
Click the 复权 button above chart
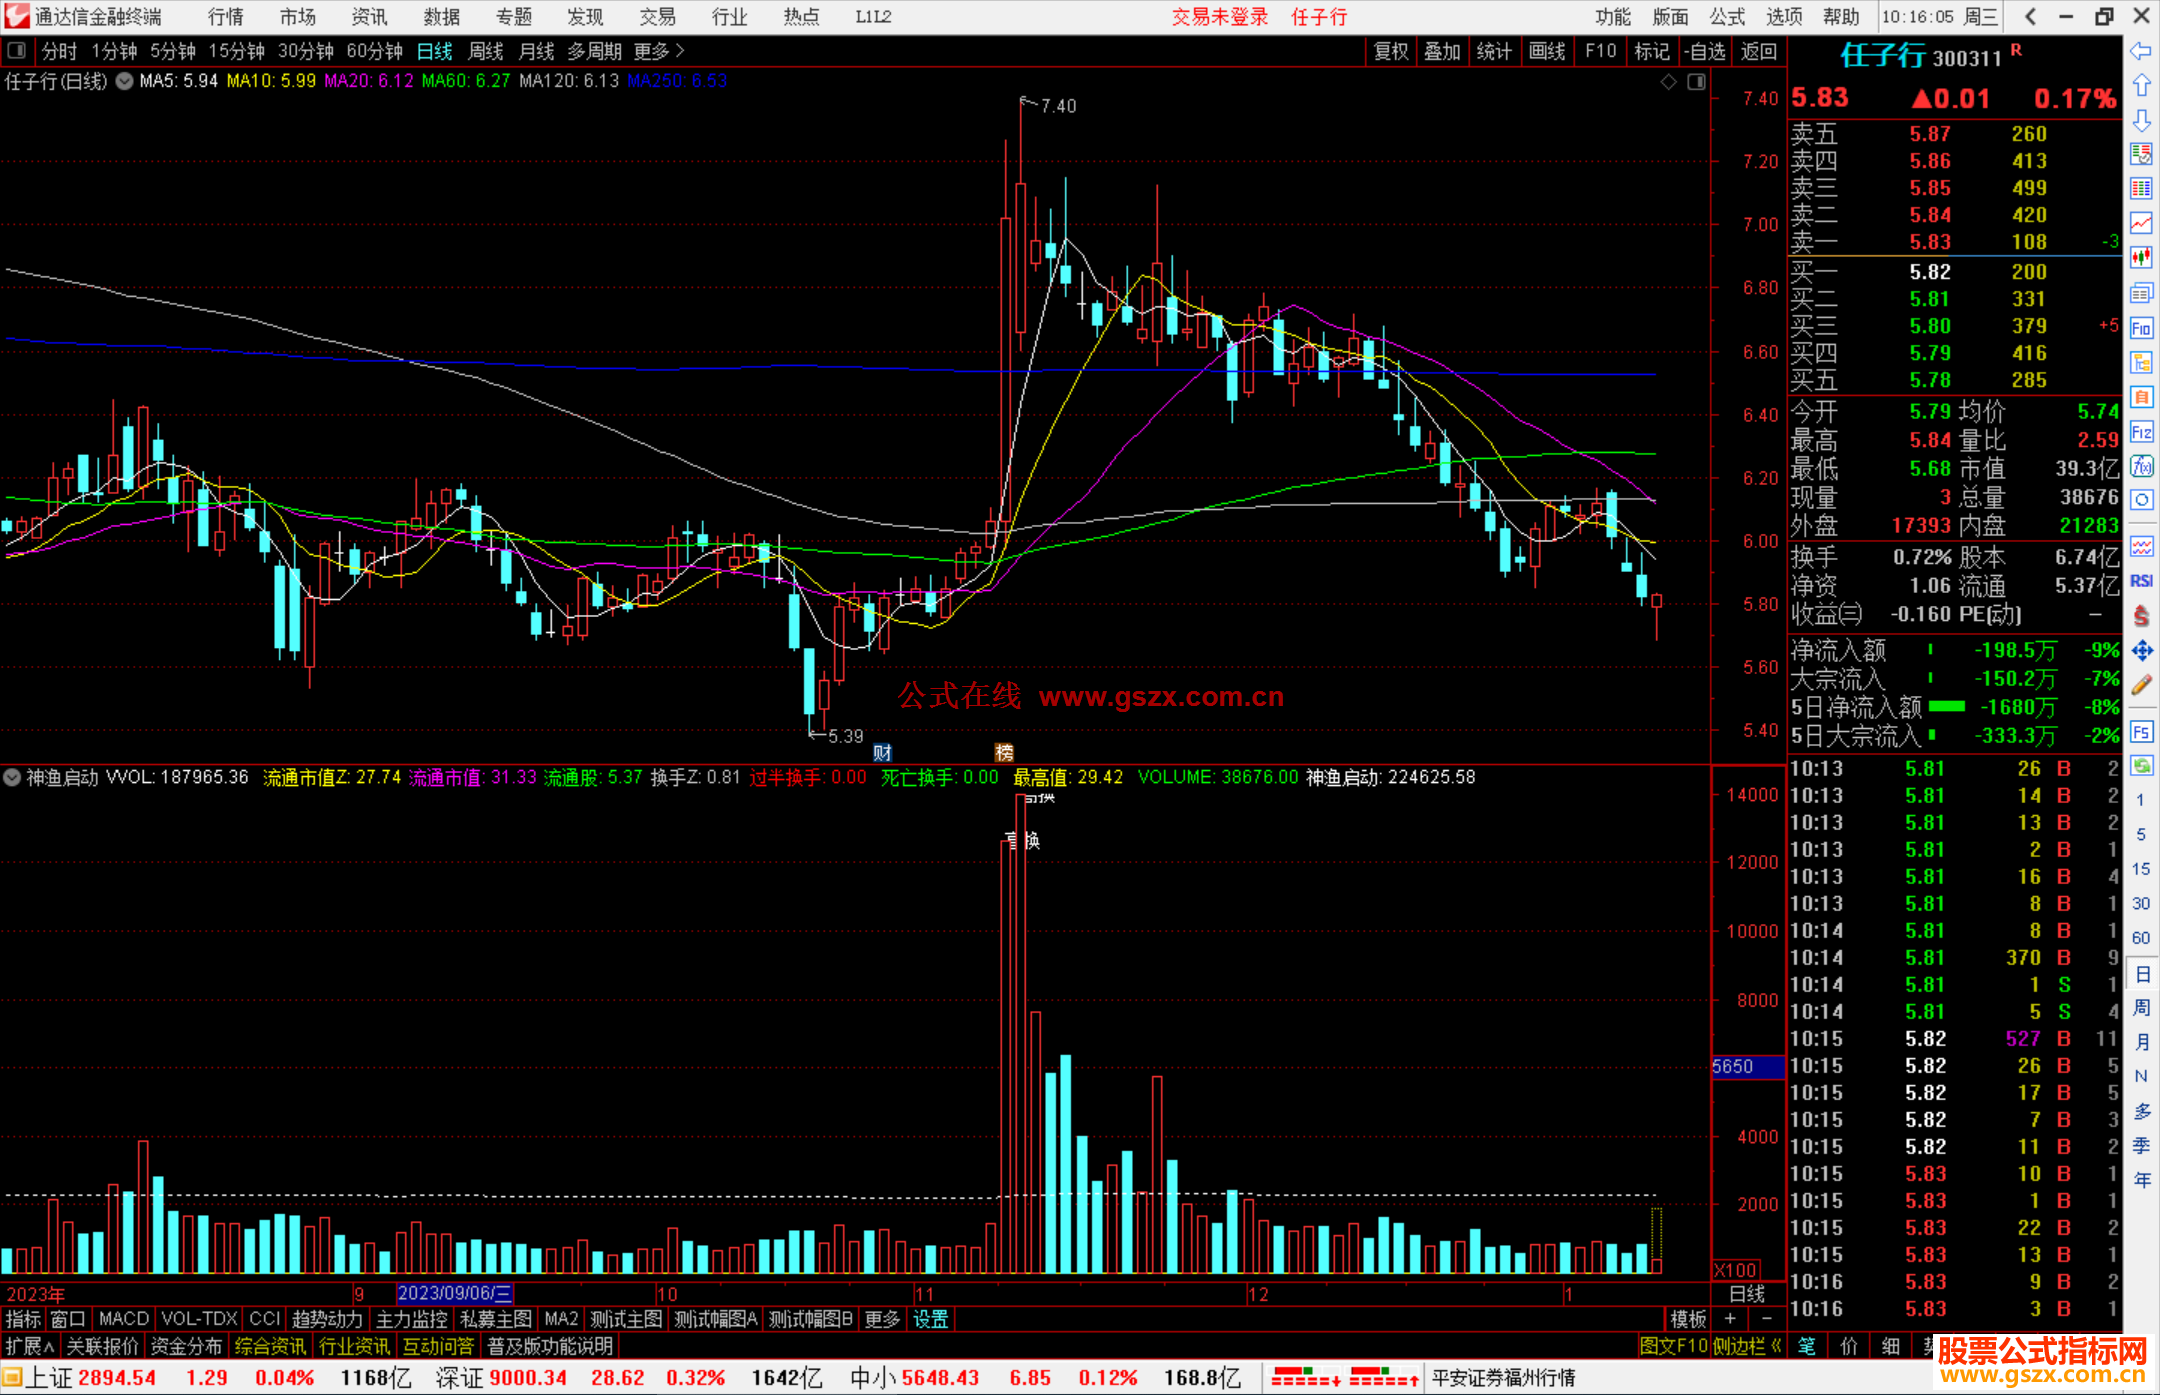click(1390, 51)
